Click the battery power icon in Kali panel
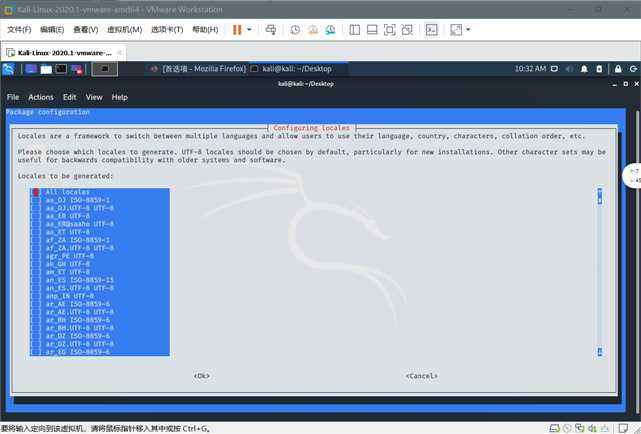The width and height of the screenshot is (641, 434). click(x=599, y=69)
